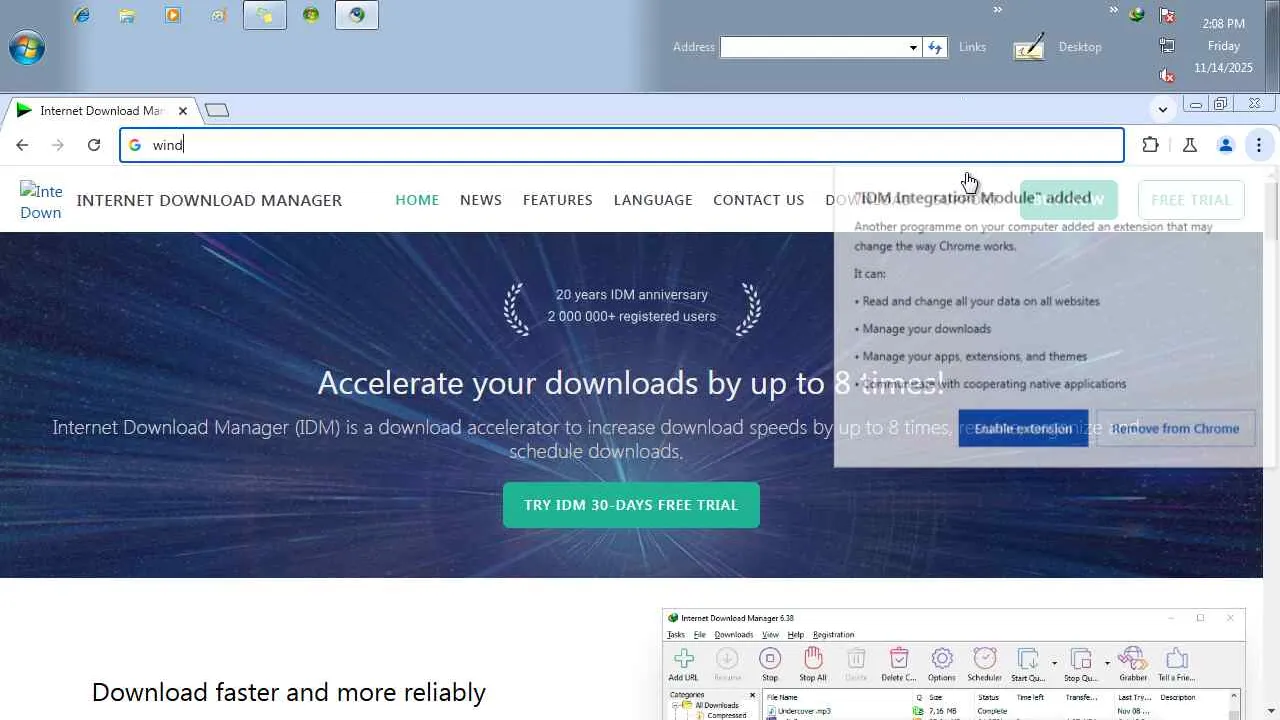This screenshot has width=1280, height=720.
Task: Expand the Links toolbar chevron
Action: (997, 10)
